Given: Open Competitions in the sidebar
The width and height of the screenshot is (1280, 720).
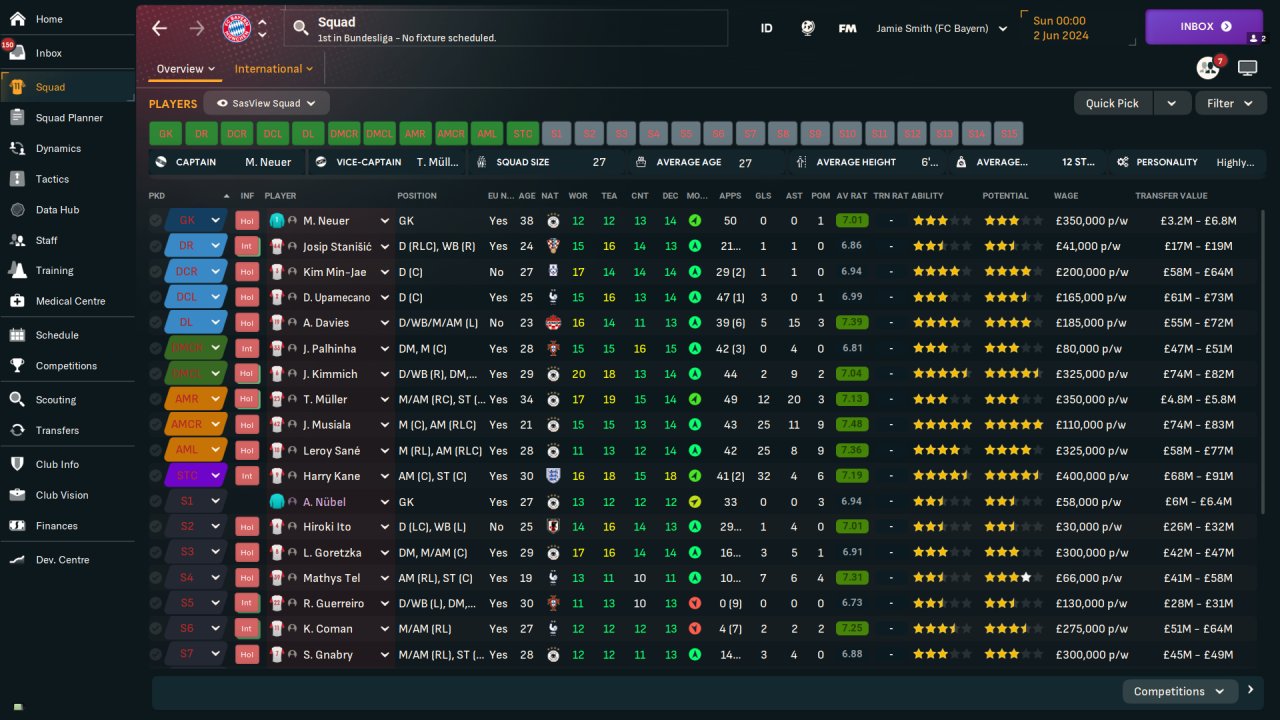Looking at the screenshot, I should [x=67, y=366].
